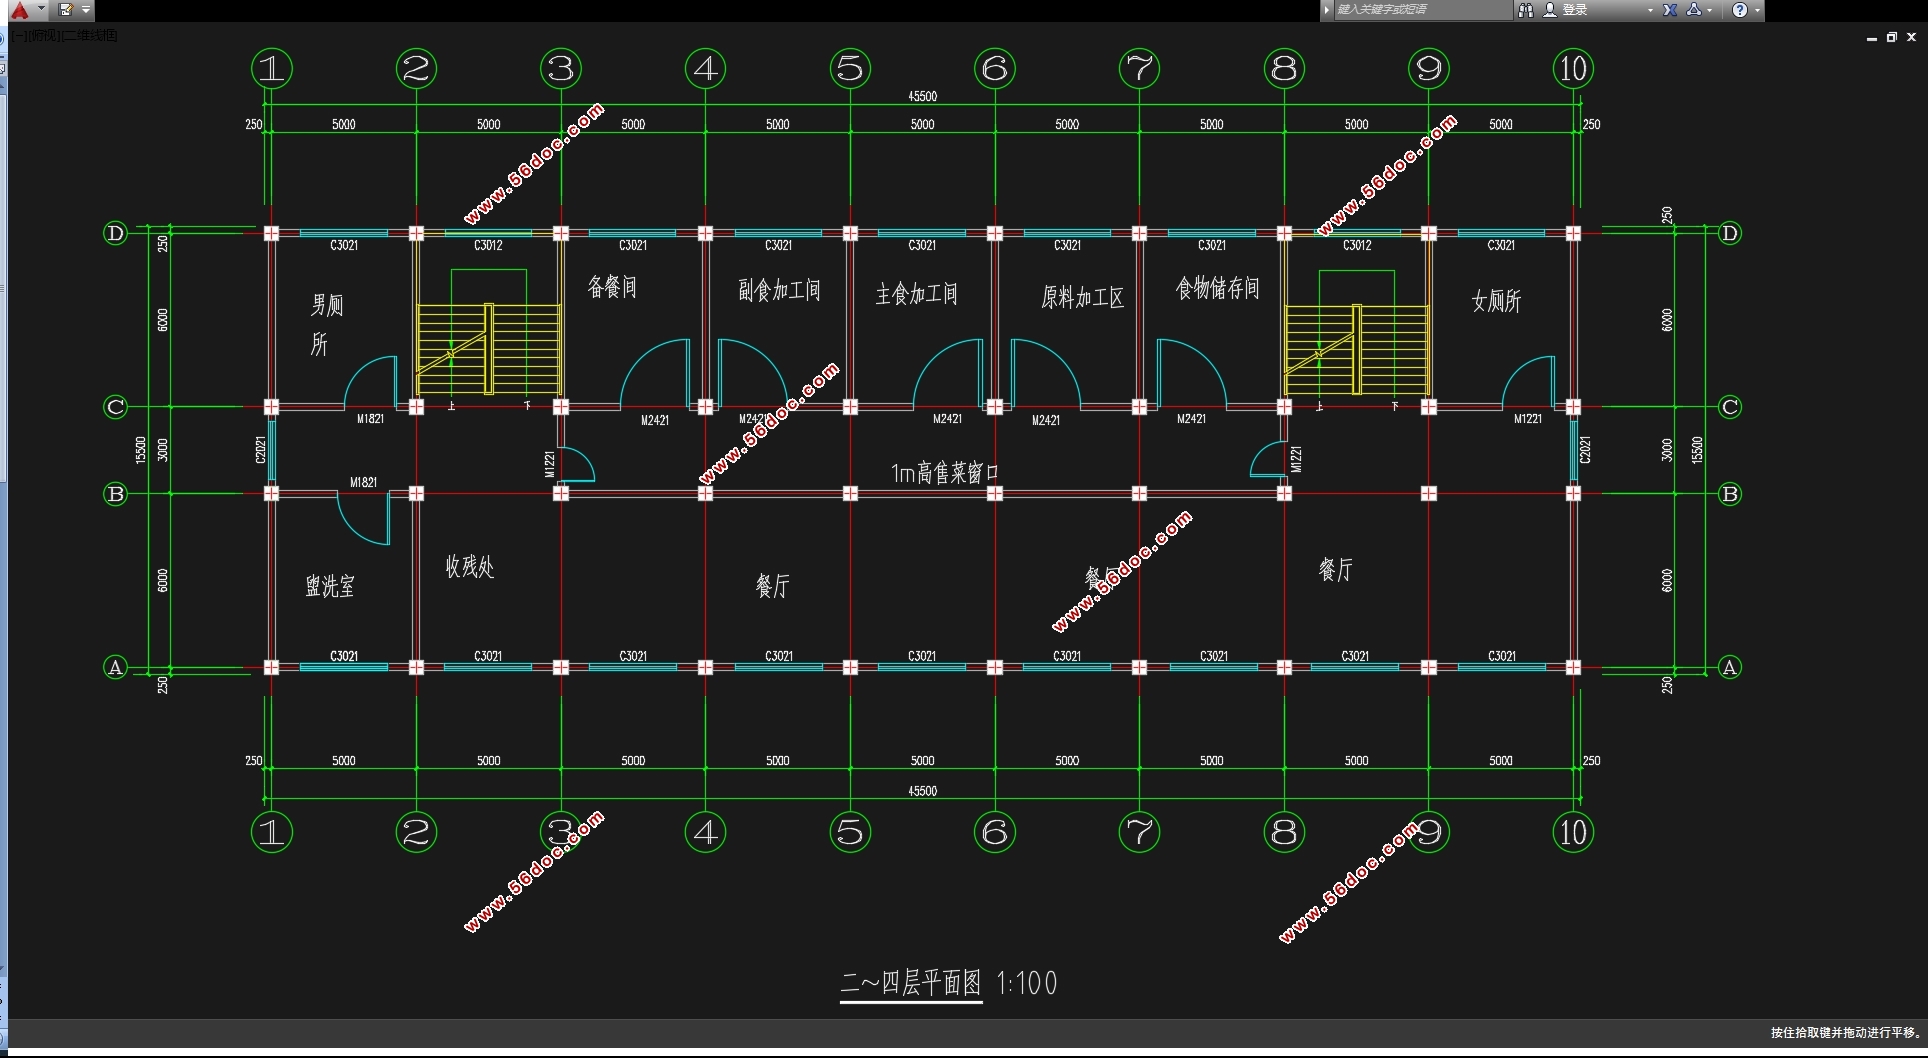Select the 盥洗室 room label
Viewport: 1928px width, 1058px height.
[330, 585]
